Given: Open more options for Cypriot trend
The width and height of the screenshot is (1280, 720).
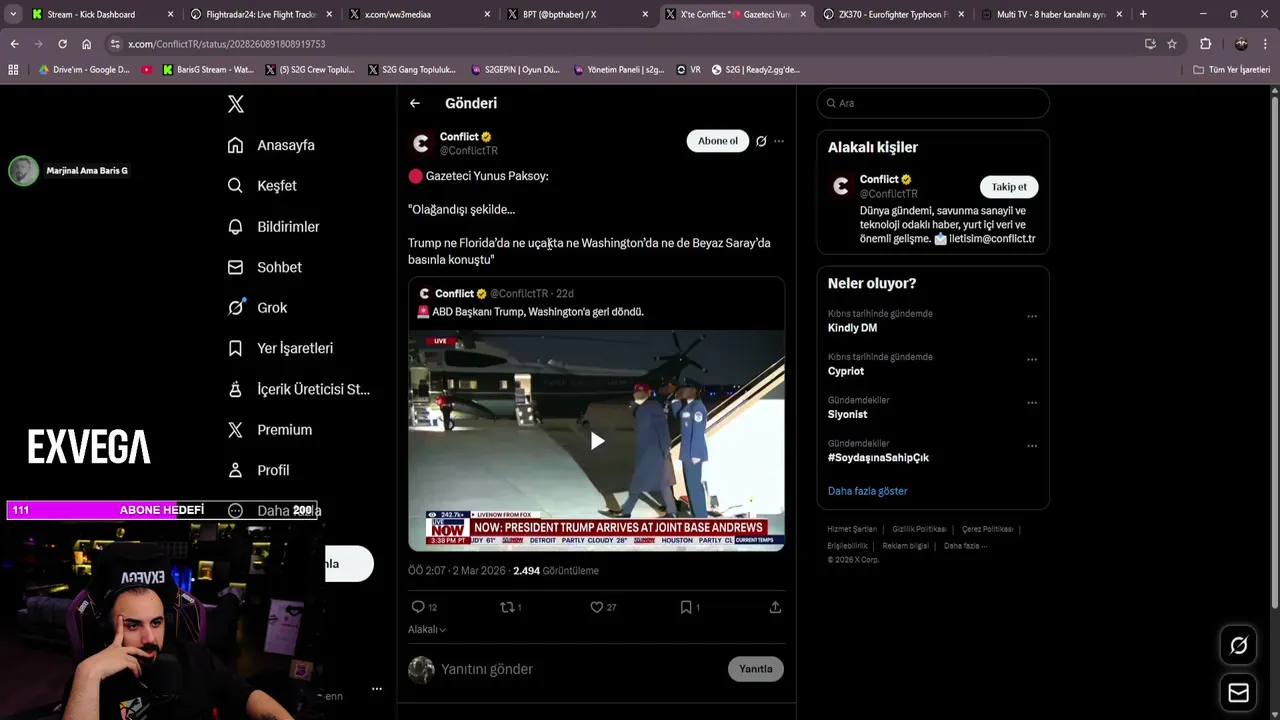Looking at the screenshot, I should coord(1032,359).
